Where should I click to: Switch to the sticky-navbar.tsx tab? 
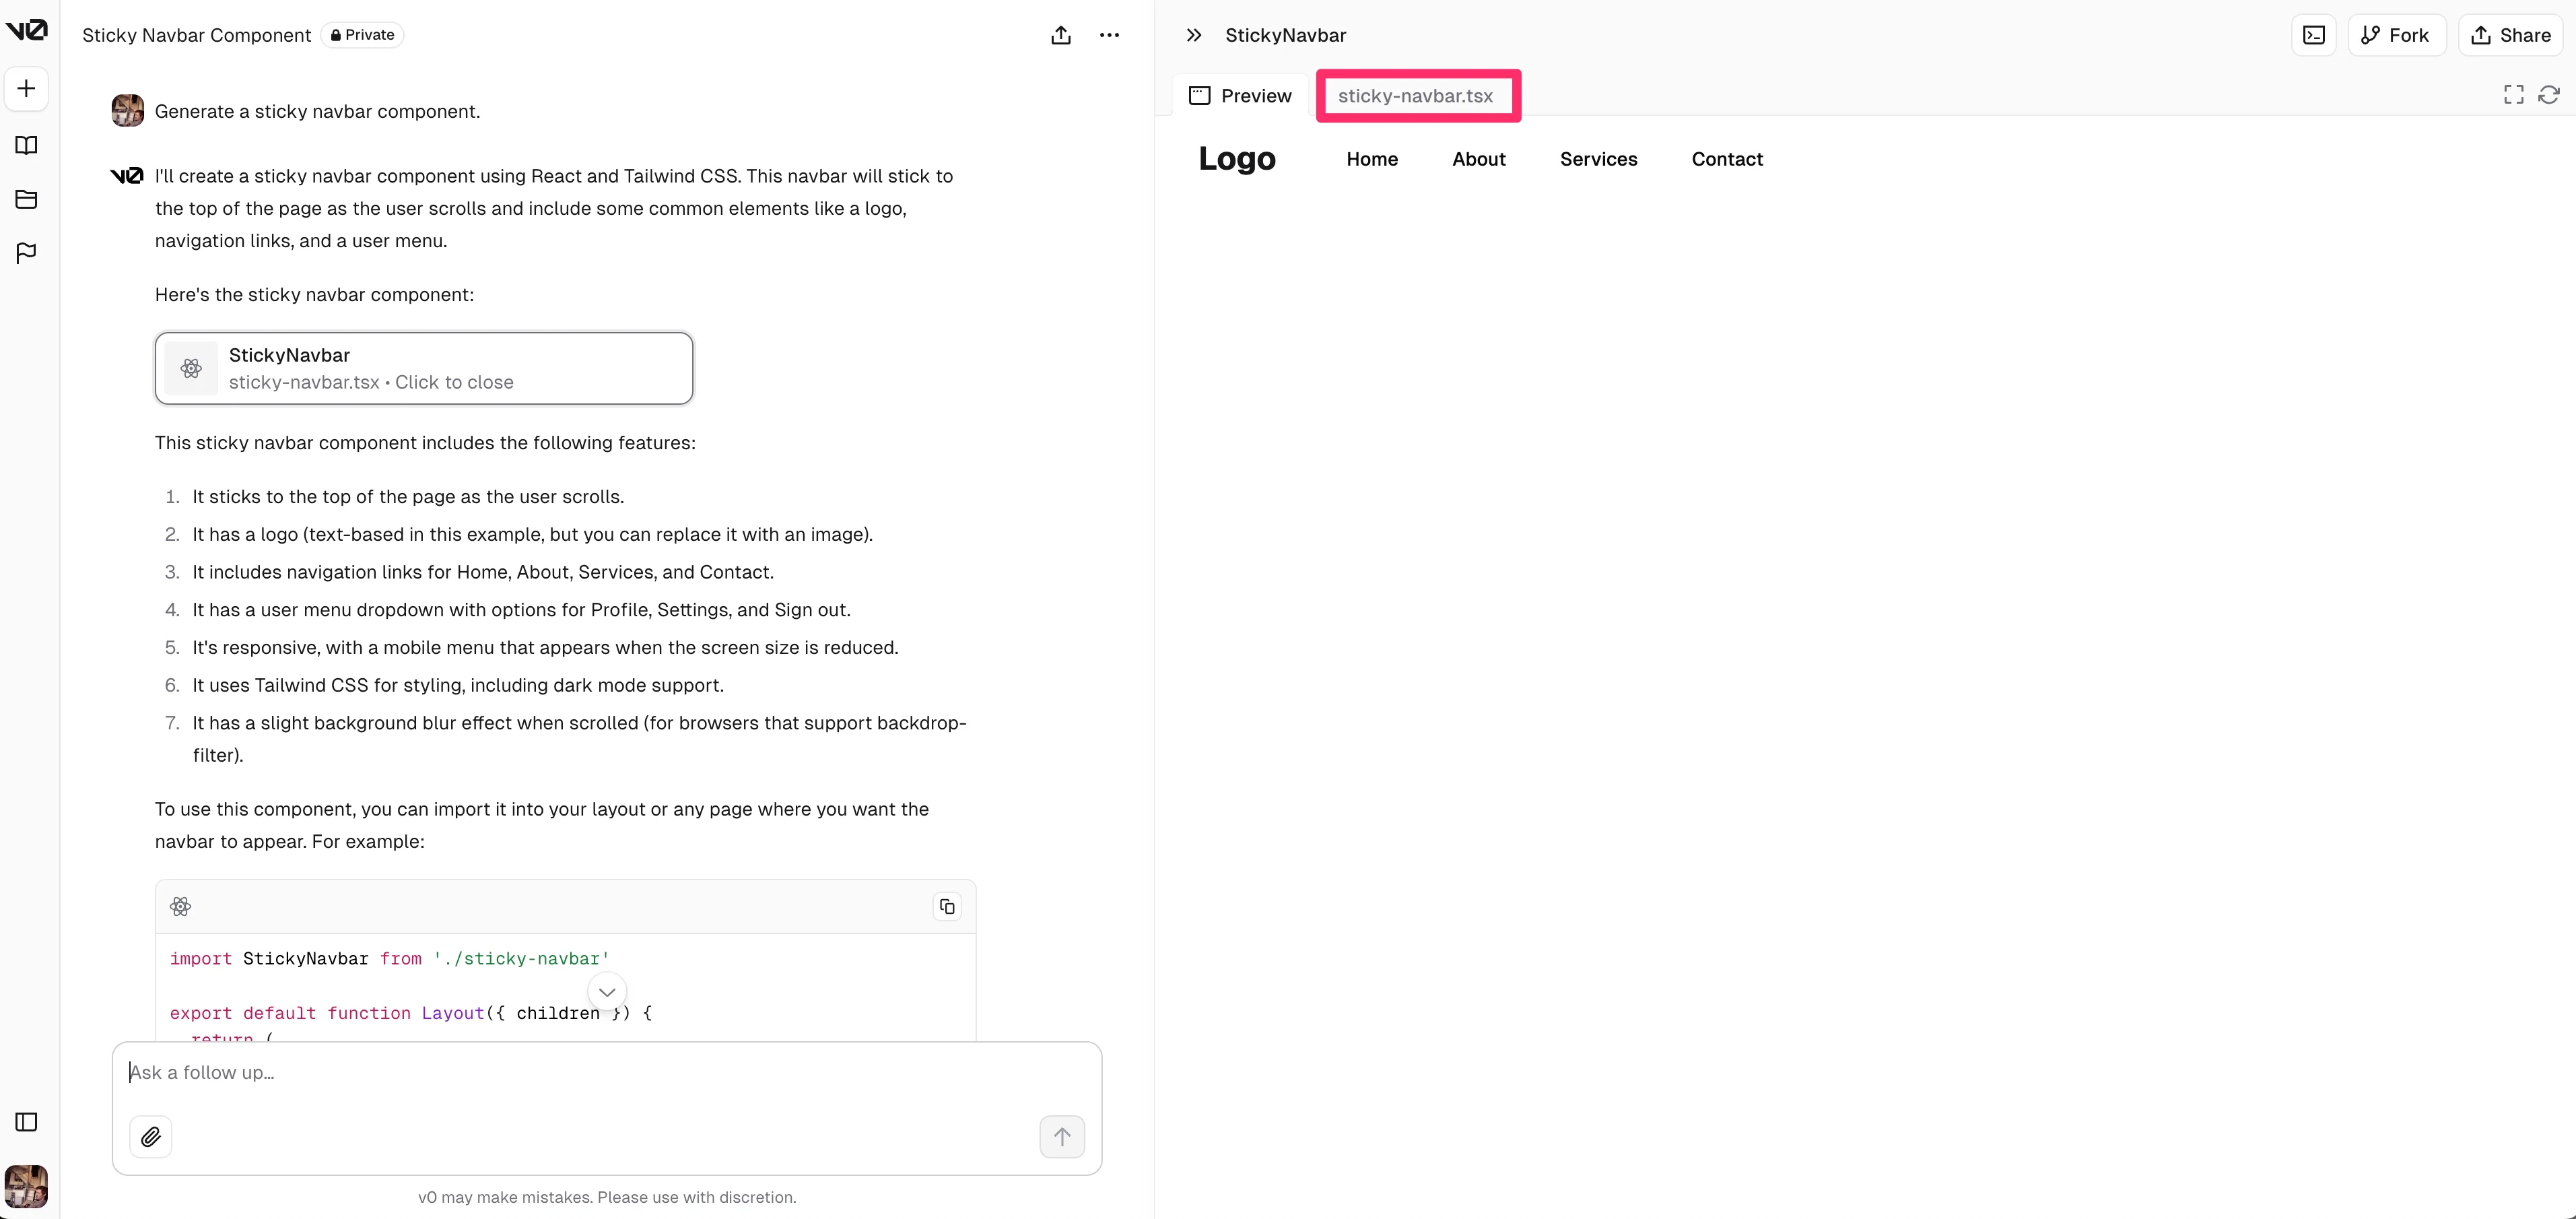[1415, 96]
